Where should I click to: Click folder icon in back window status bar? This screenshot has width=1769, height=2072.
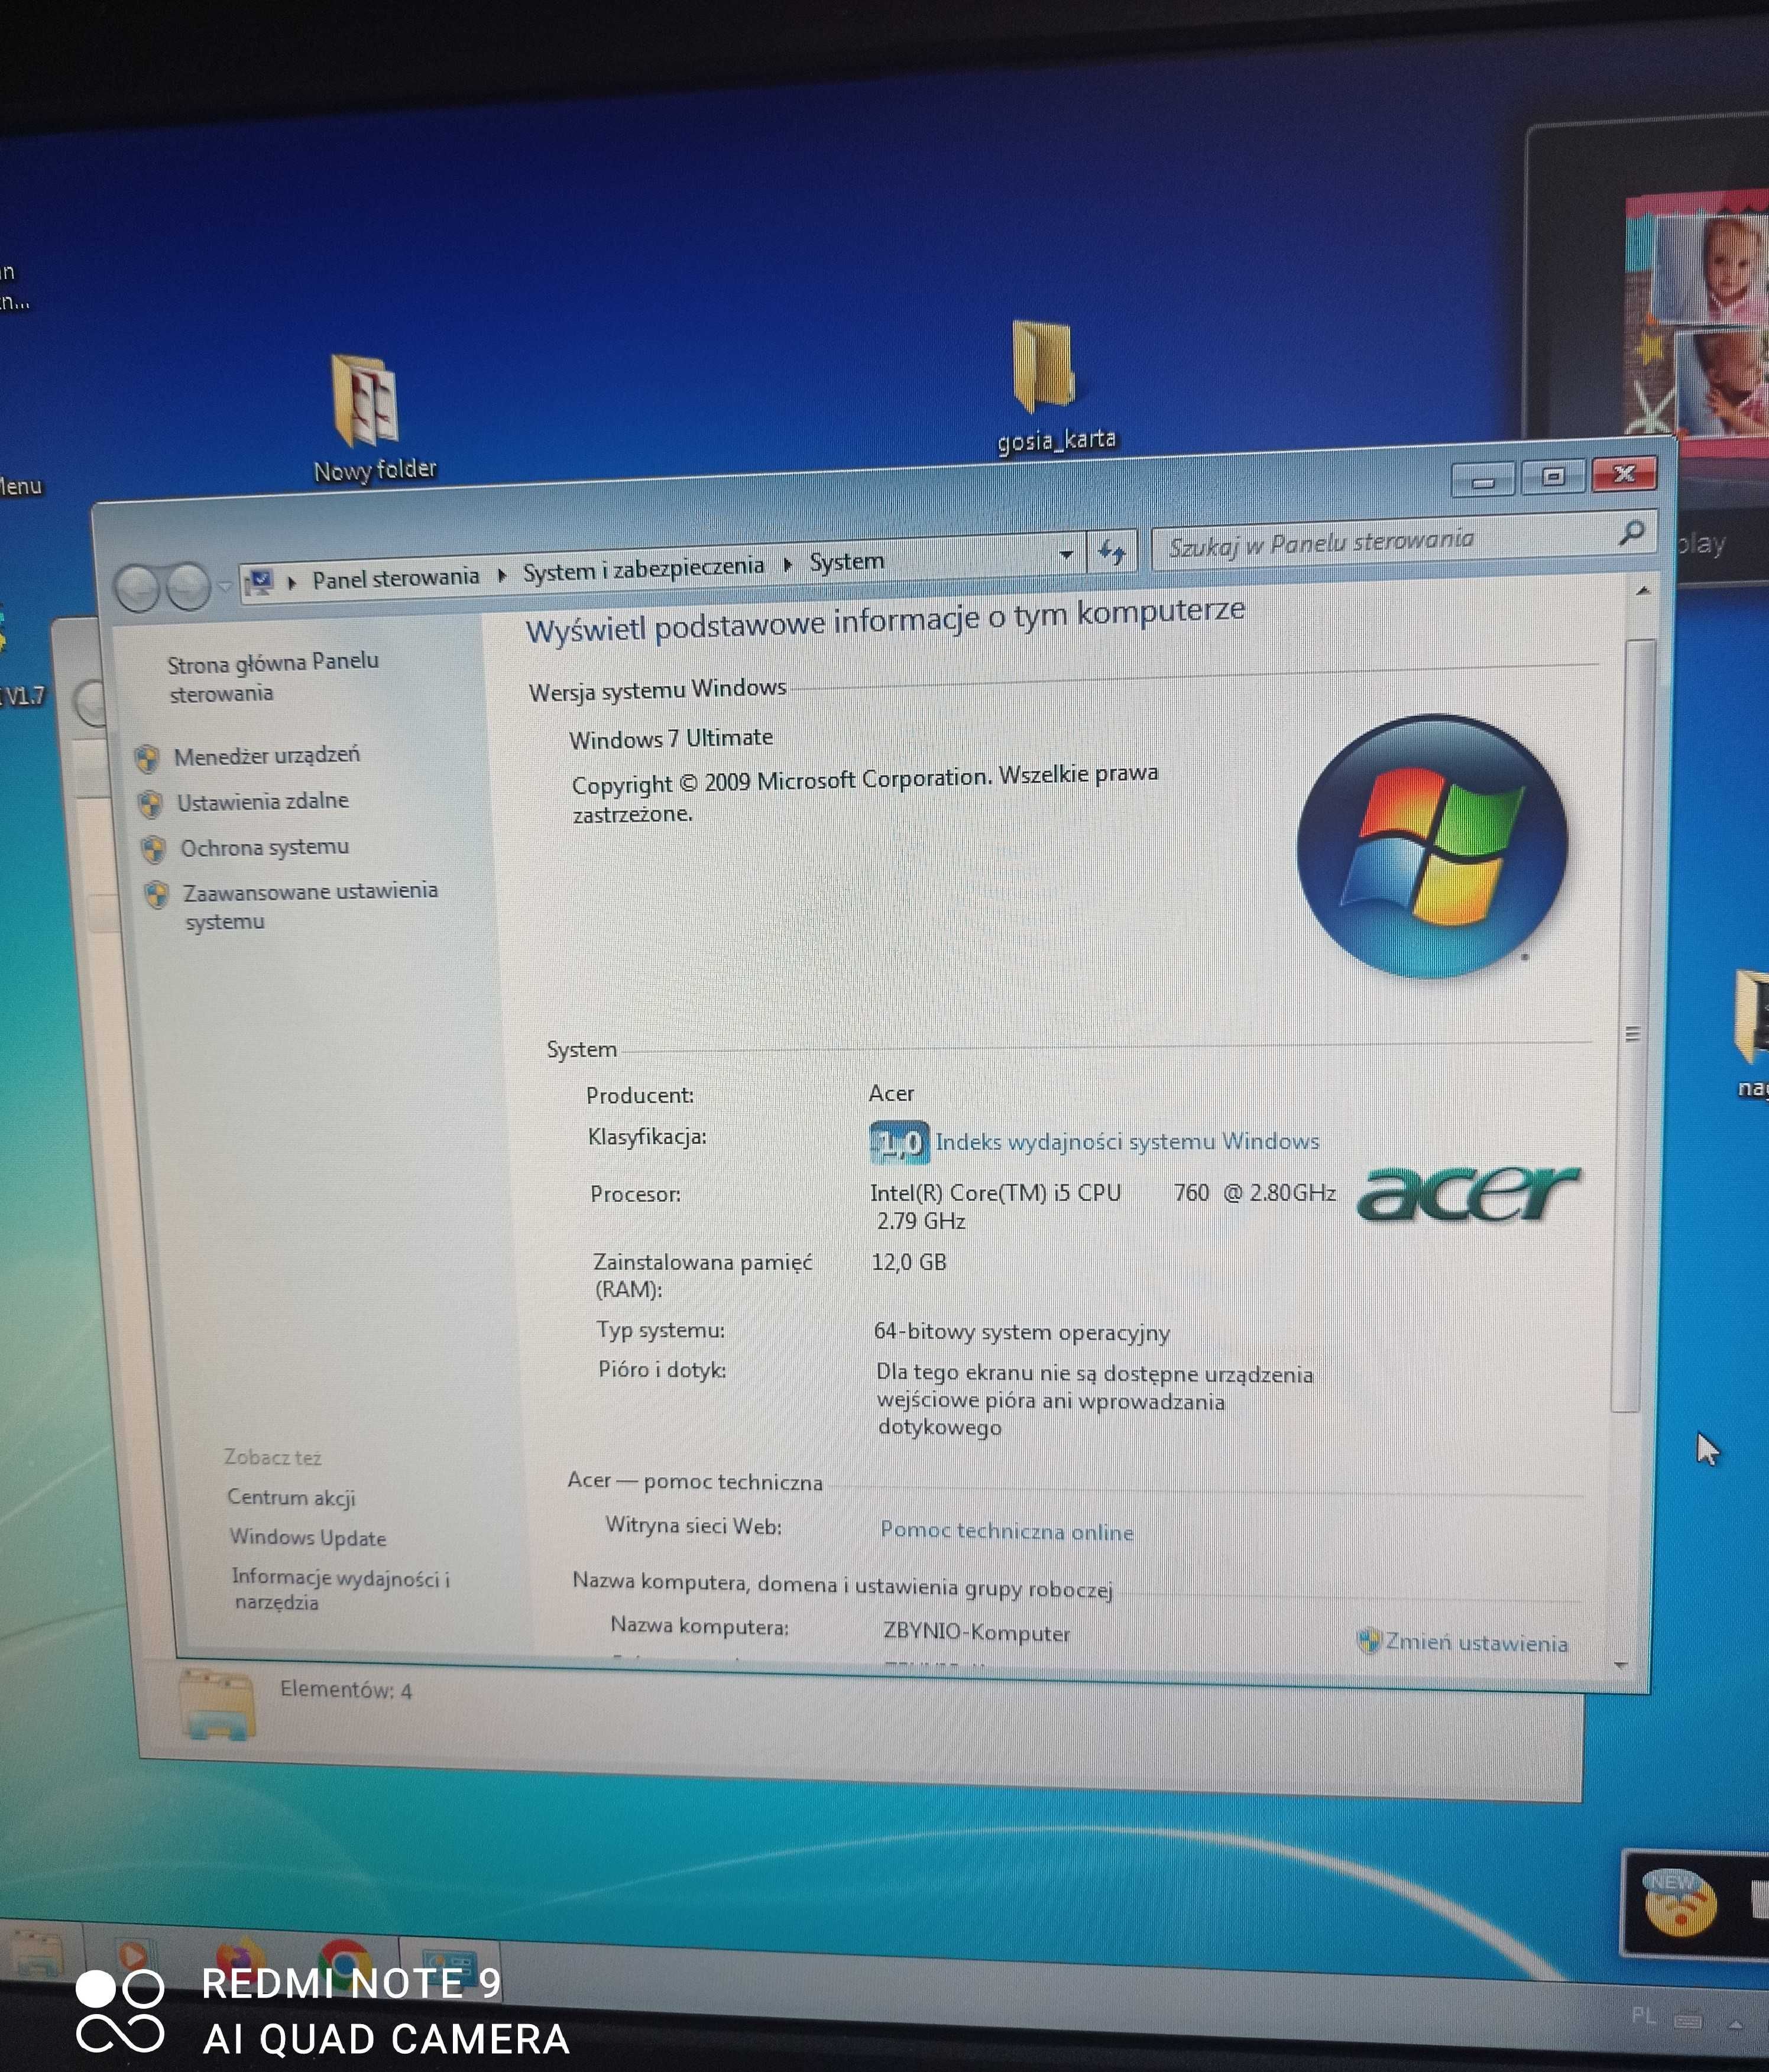(x=217, y=1705)
